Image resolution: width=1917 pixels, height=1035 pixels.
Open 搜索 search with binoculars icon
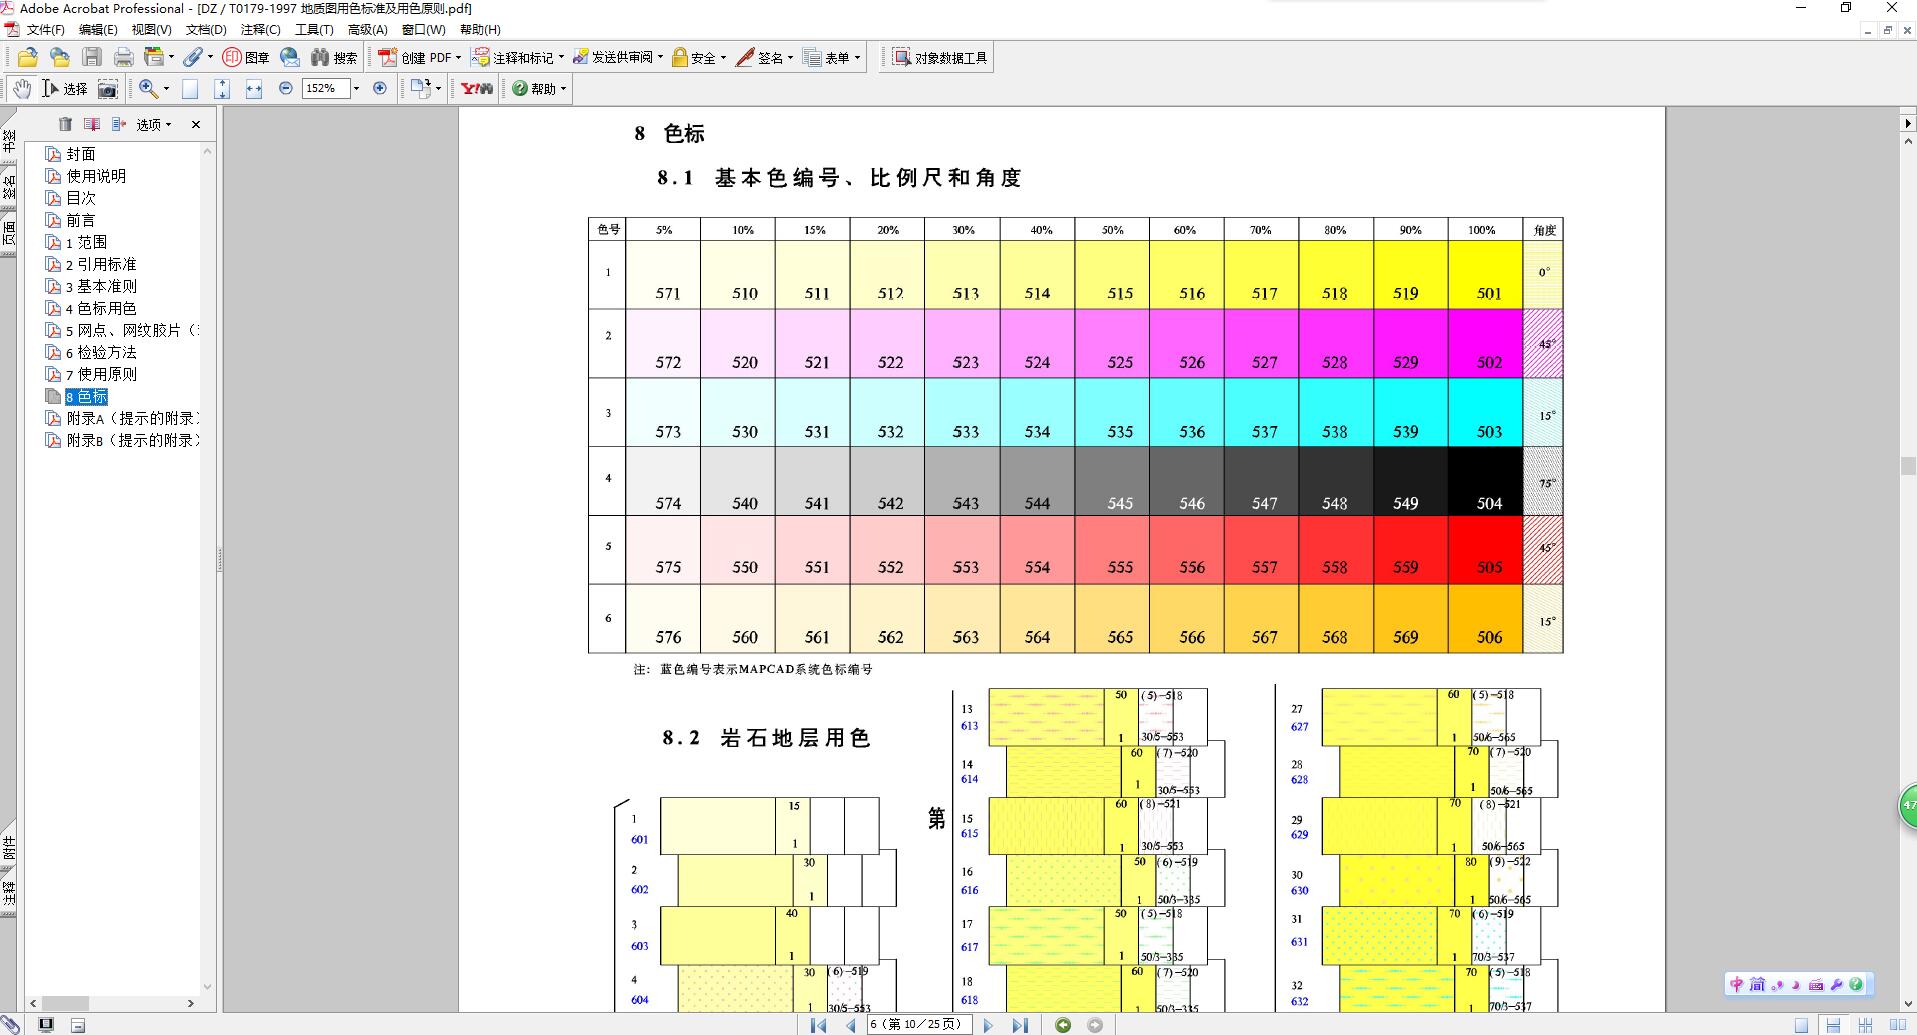(x=334, y=58)
